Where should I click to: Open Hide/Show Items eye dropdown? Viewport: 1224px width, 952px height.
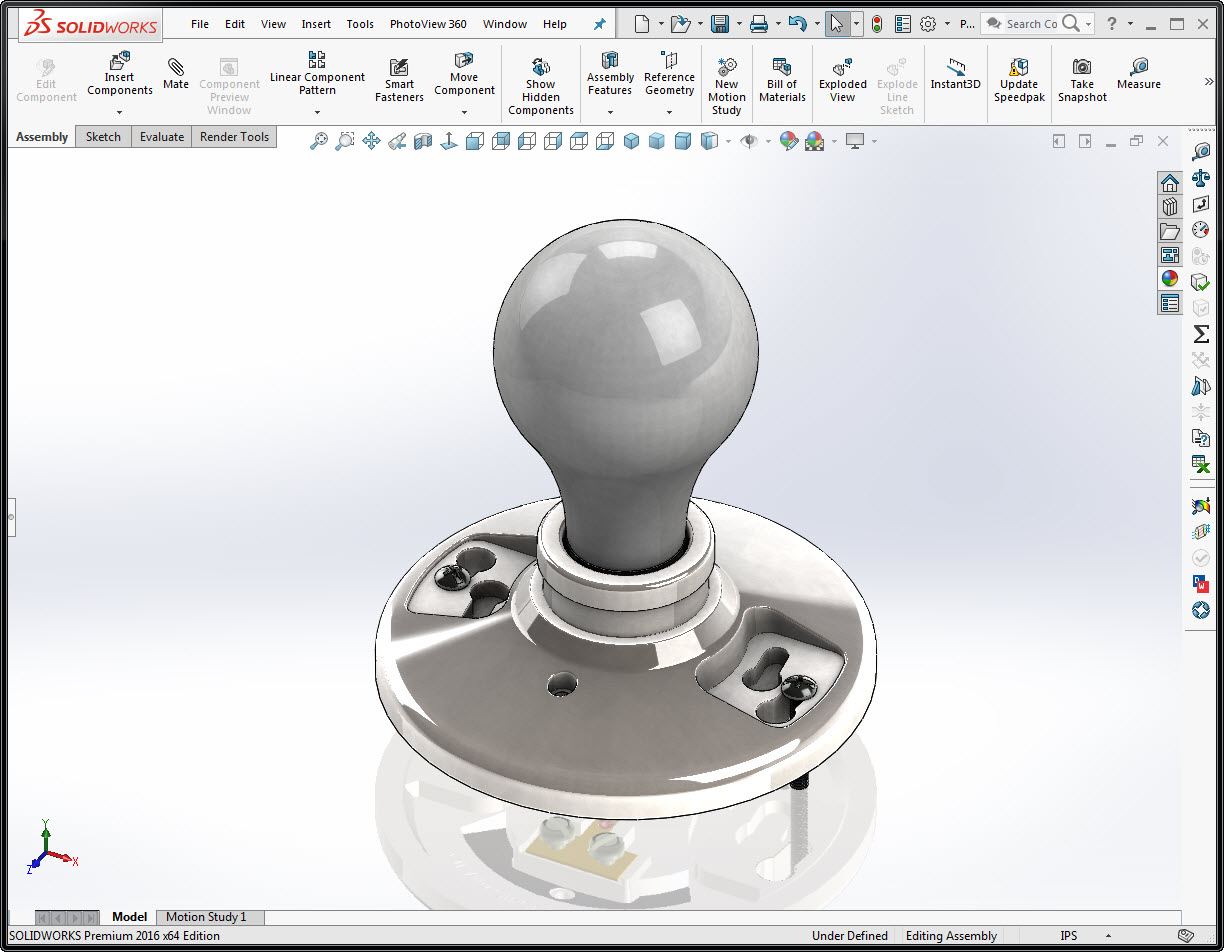[x=768, y=142]
